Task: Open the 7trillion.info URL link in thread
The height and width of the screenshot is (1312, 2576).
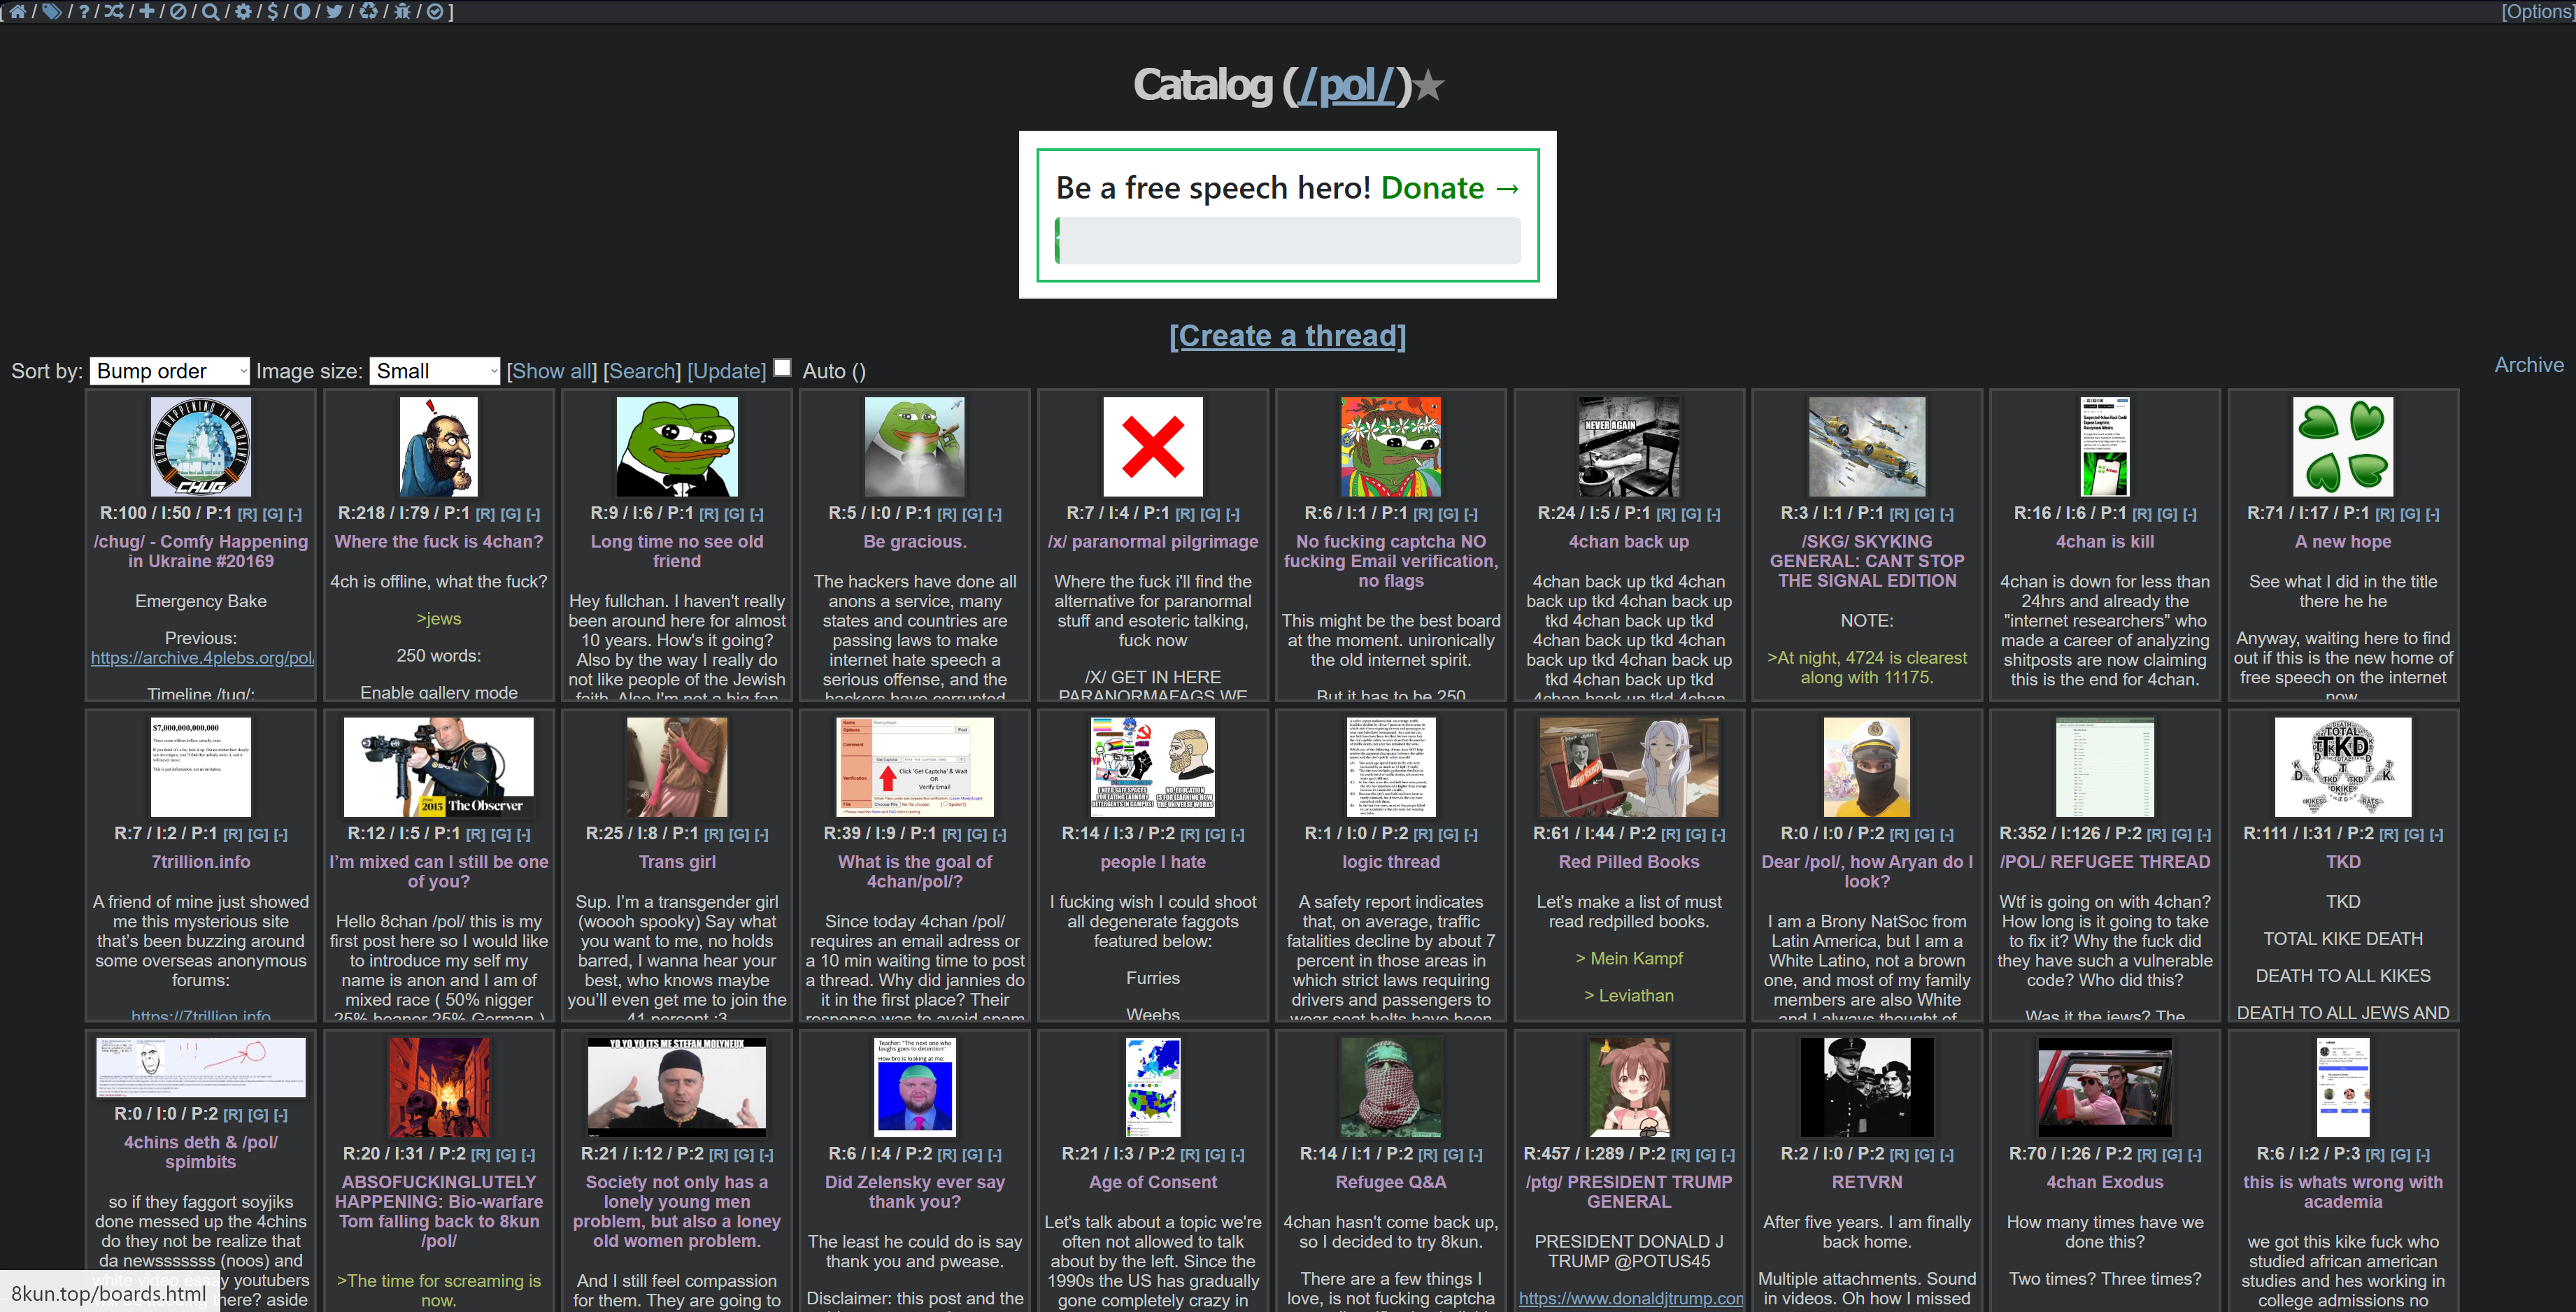Action: coord(201,1015)
